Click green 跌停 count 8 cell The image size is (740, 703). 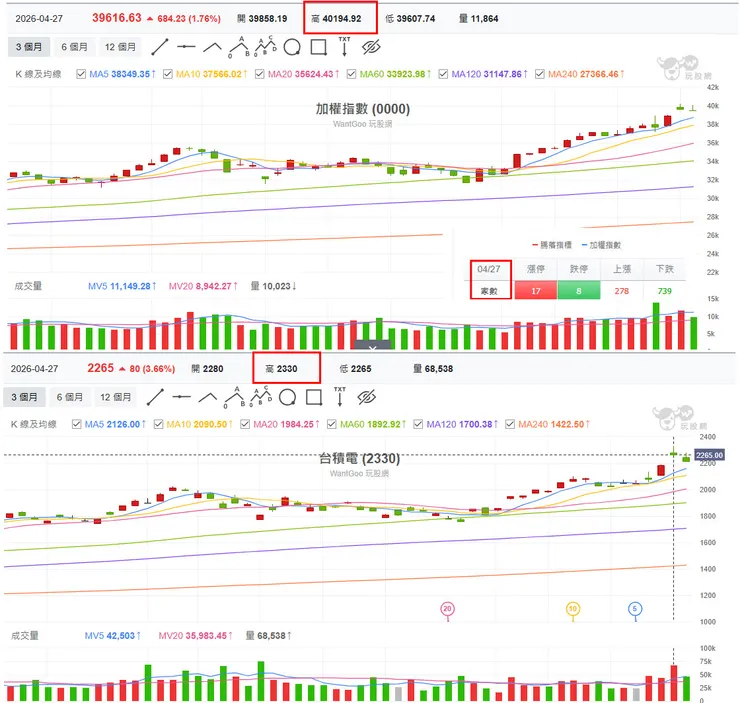pyautogui.click(x=579, y=291)
